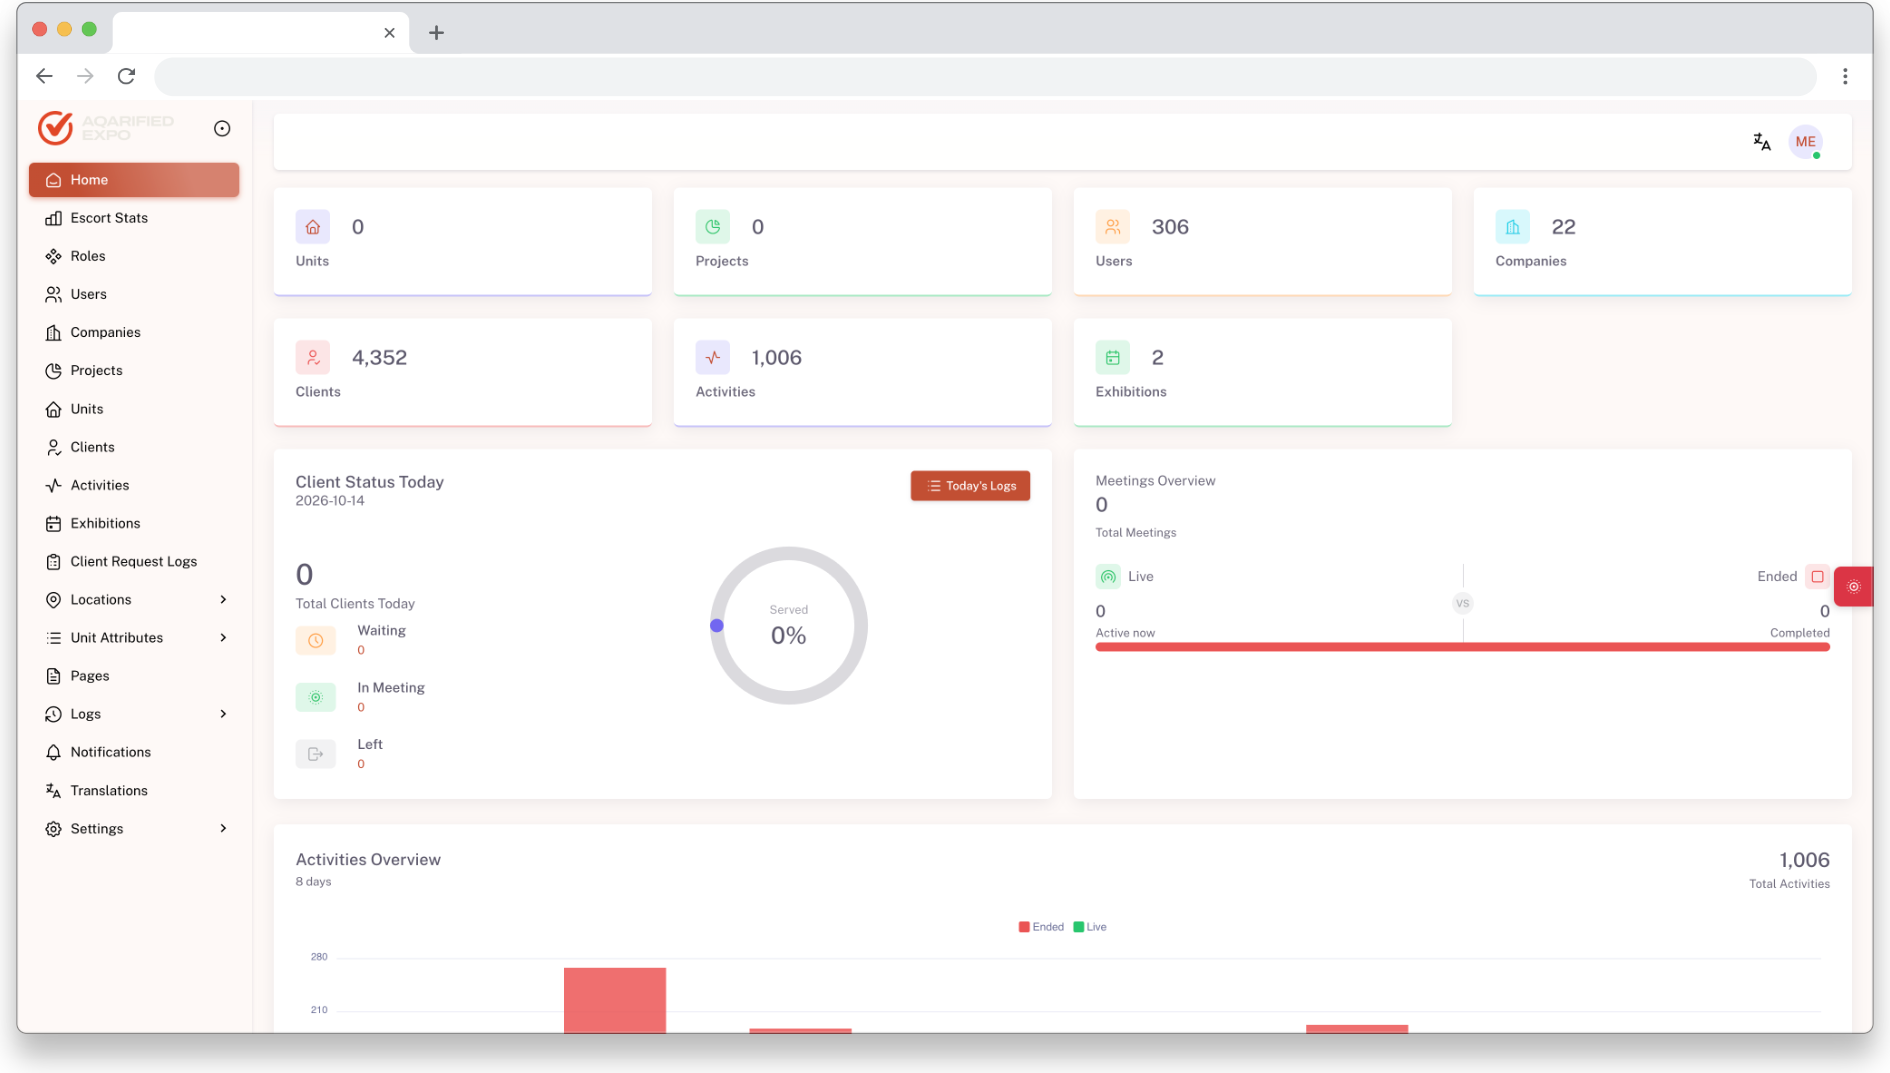Click the Left exit status icon

point(316,755)
